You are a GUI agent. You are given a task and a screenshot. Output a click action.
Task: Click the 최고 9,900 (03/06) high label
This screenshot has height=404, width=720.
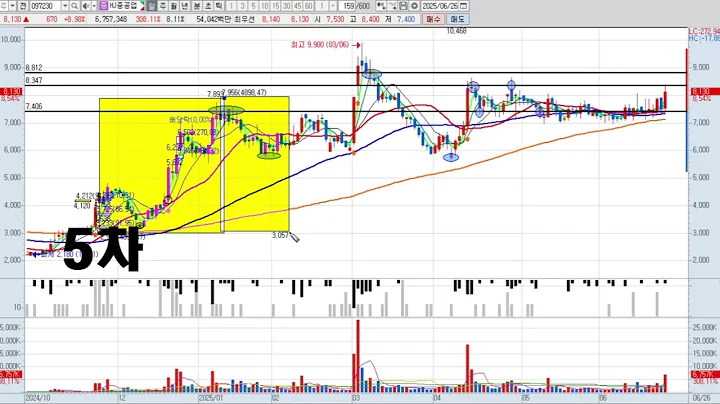click(320, 45)
